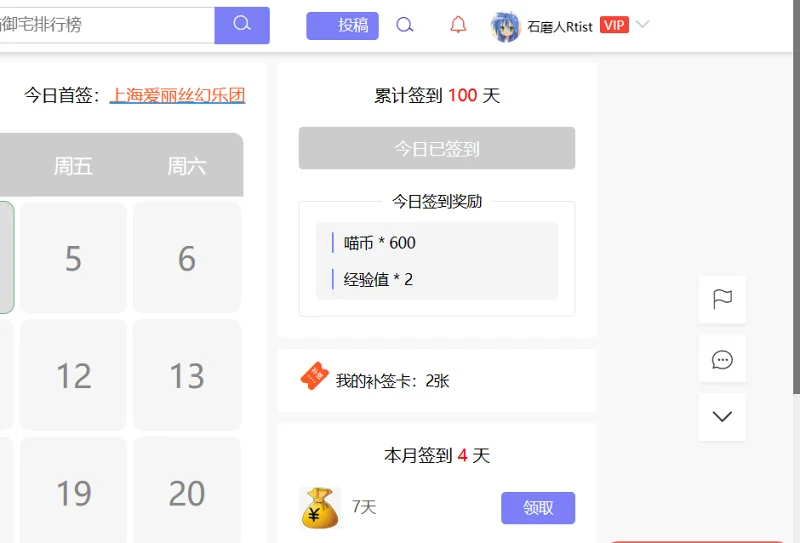
Task: Select calendar day 20
Action: point(187,492)
